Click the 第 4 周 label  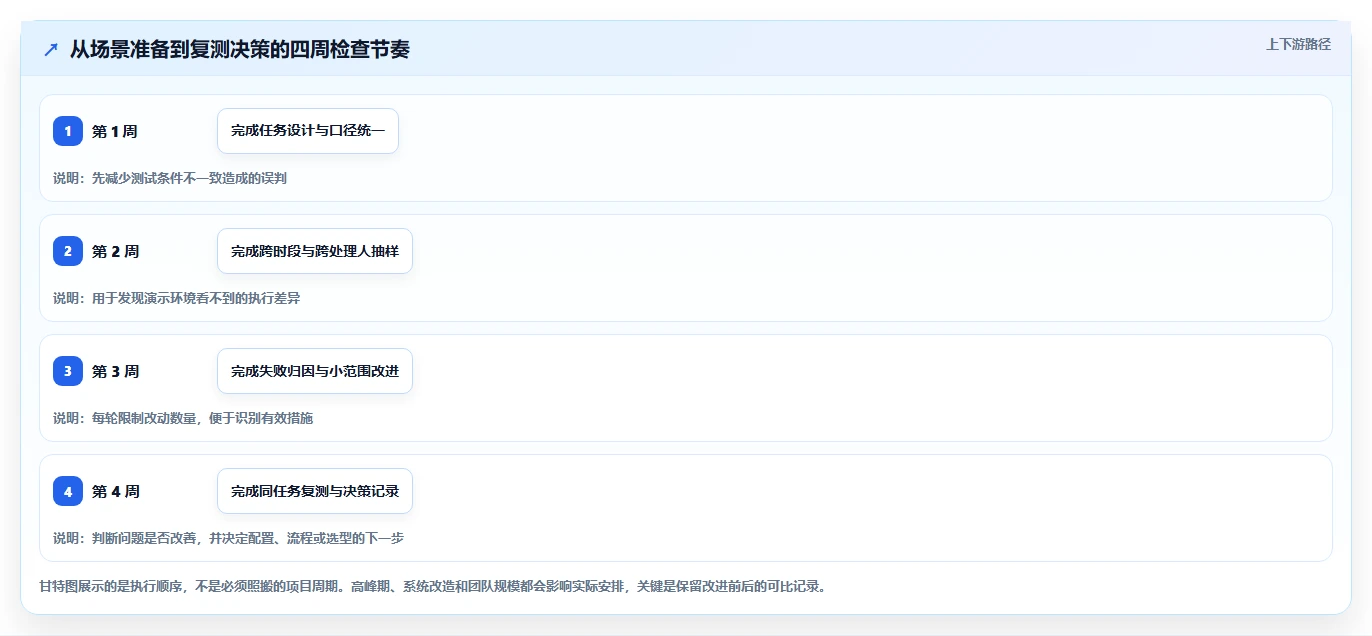pos(115,491)
